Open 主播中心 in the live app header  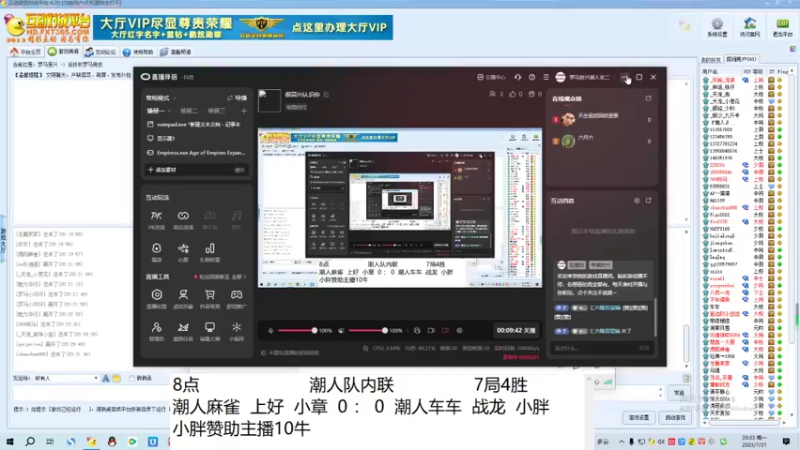coord(491,77)
